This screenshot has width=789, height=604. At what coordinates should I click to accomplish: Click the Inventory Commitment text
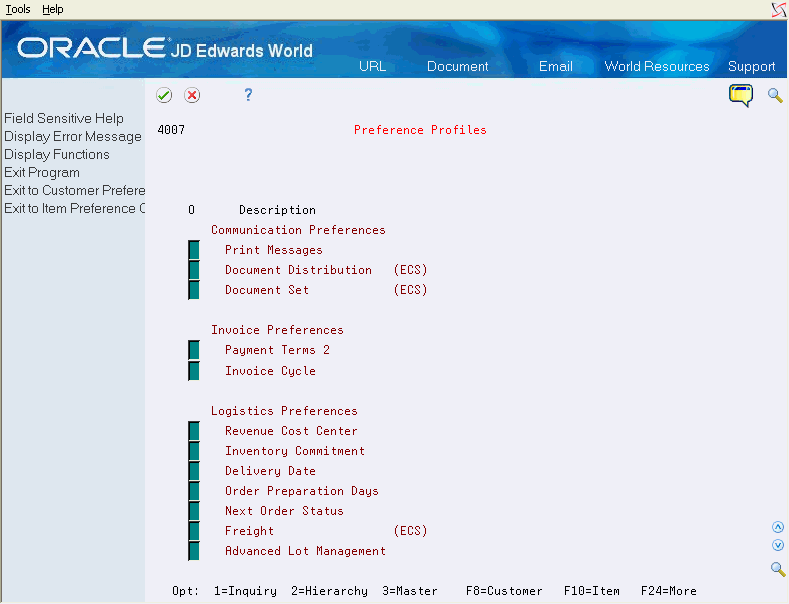(295, 451)
